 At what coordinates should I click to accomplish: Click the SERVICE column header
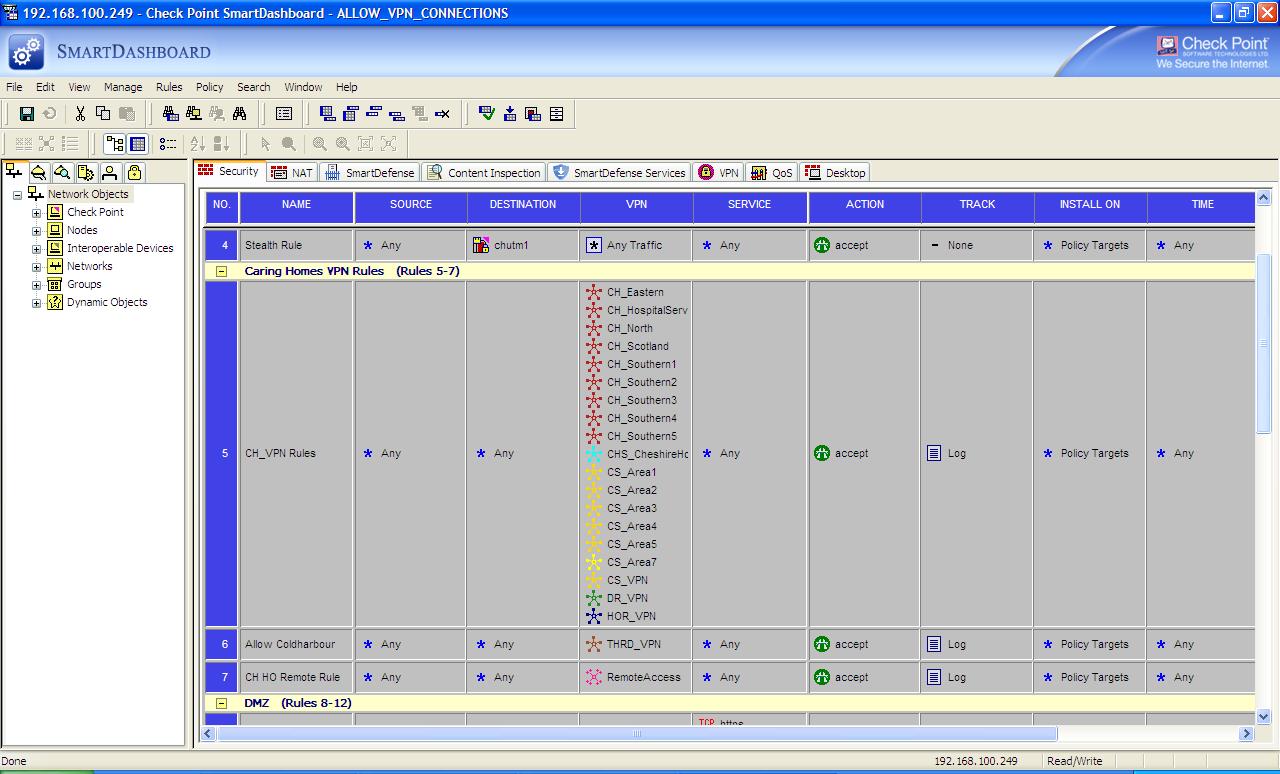[x=750, y=208]
